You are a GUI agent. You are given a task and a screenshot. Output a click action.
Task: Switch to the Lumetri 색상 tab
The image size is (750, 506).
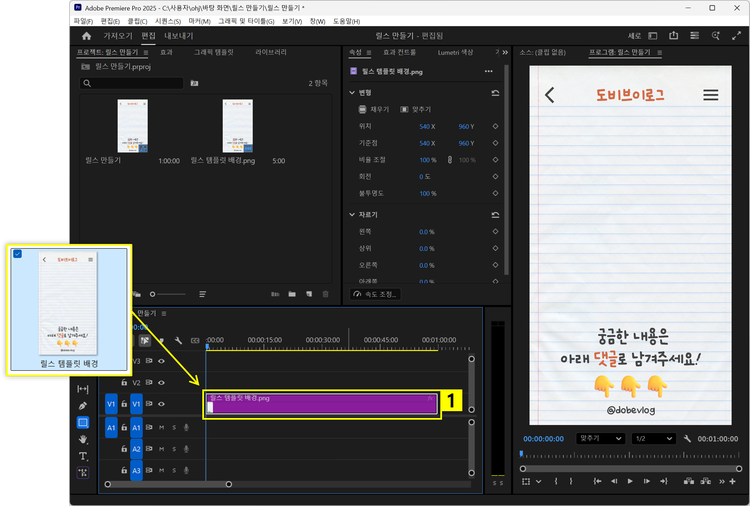tap(454, 51)
